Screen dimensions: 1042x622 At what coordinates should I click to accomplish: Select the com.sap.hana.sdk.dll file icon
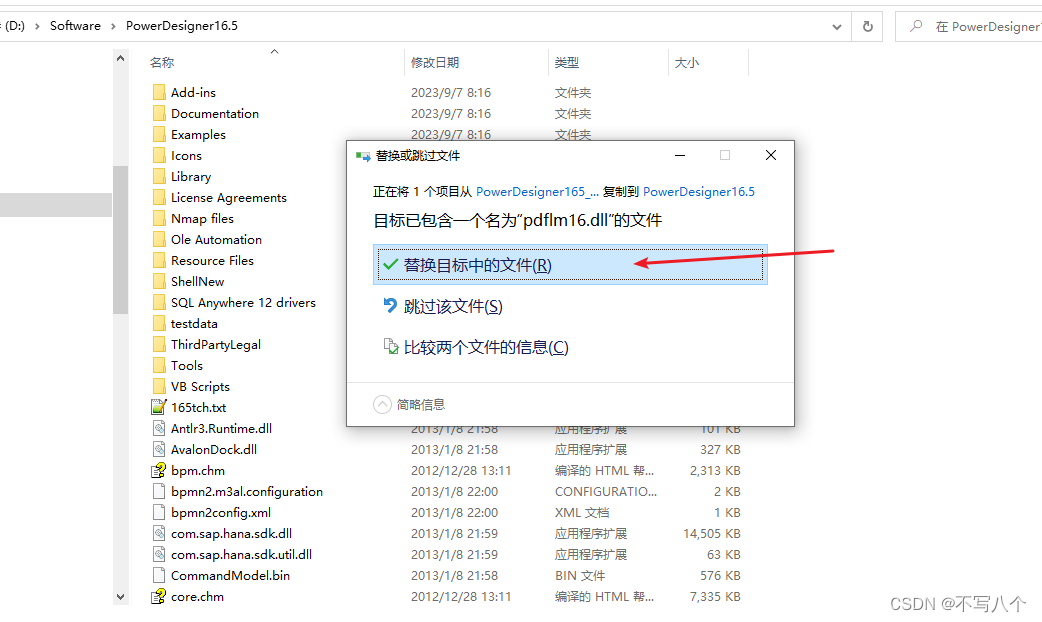pyautogui.click(x=159, y=534)
